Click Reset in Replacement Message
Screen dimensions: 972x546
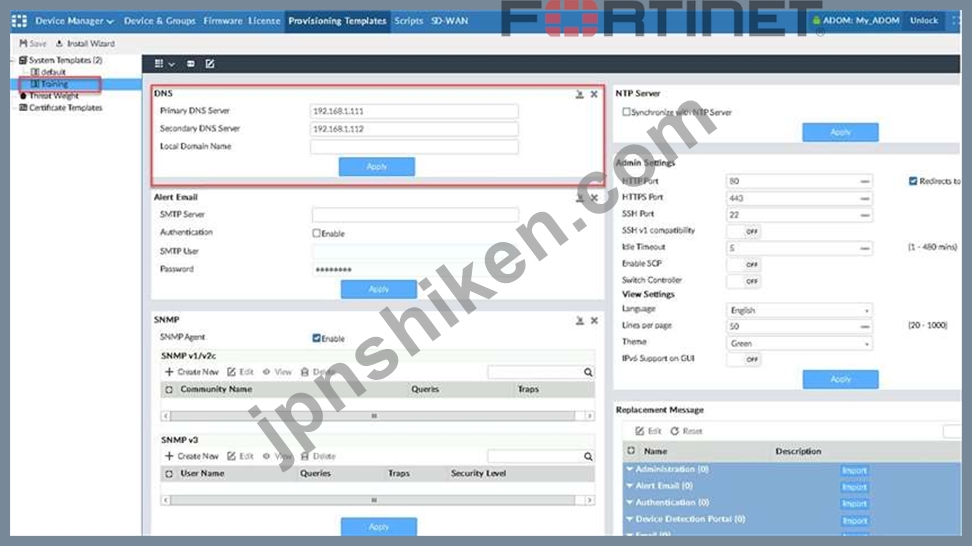point(686,431)
